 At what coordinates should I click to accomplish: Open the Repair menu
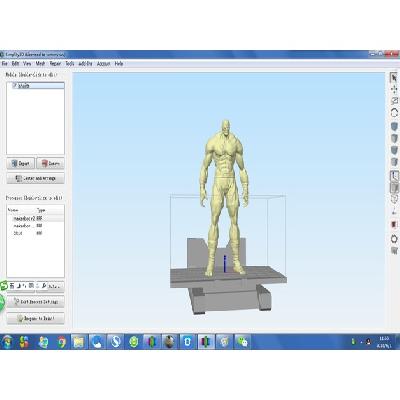coord(55,63)
